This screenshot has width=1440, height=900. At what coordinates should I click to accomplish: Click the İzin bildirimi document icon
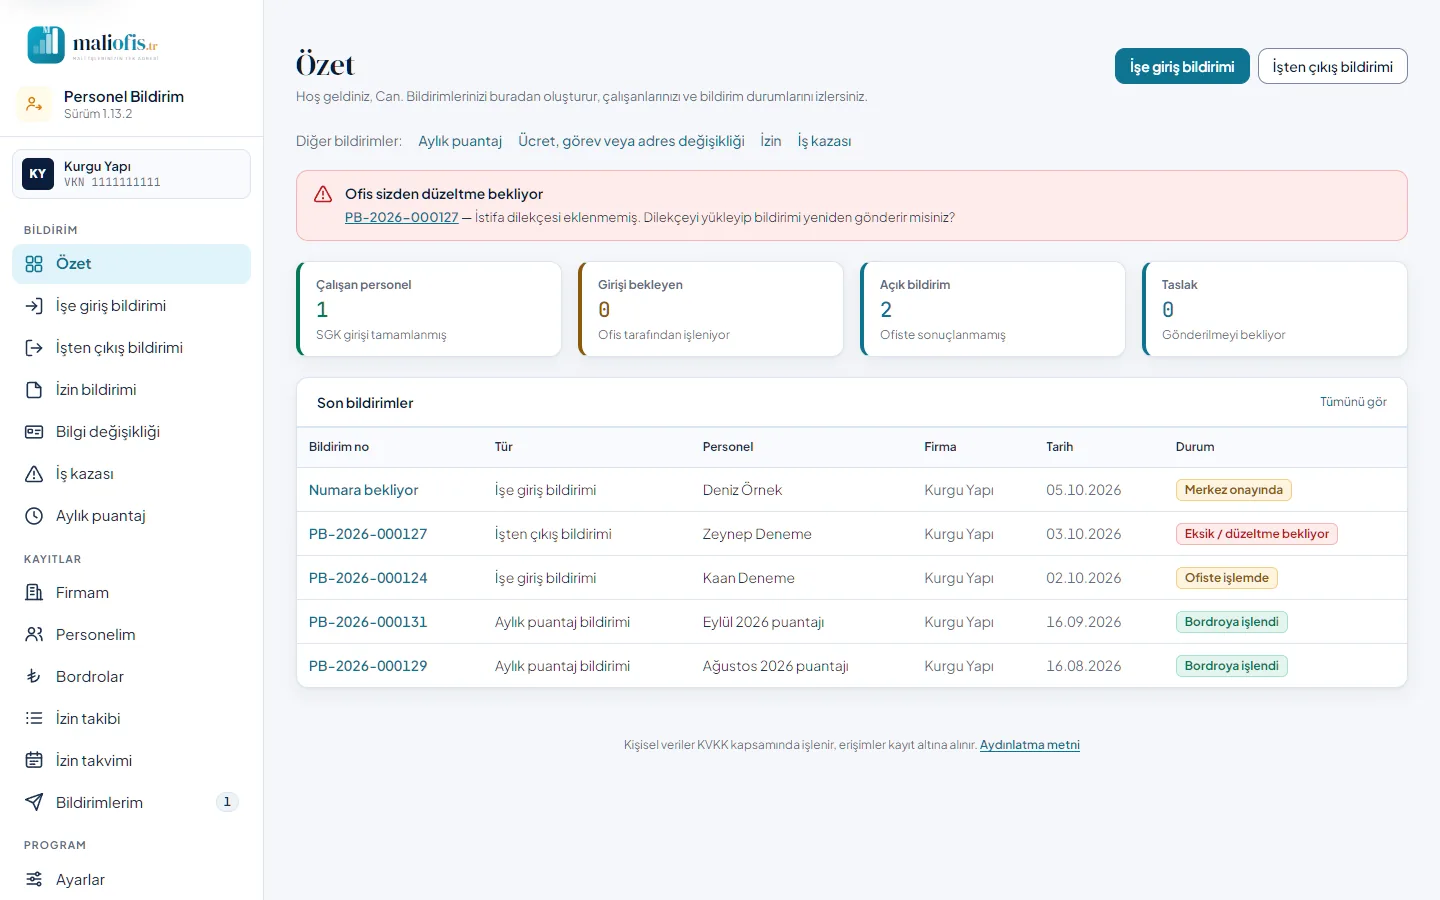coord(34,390)
